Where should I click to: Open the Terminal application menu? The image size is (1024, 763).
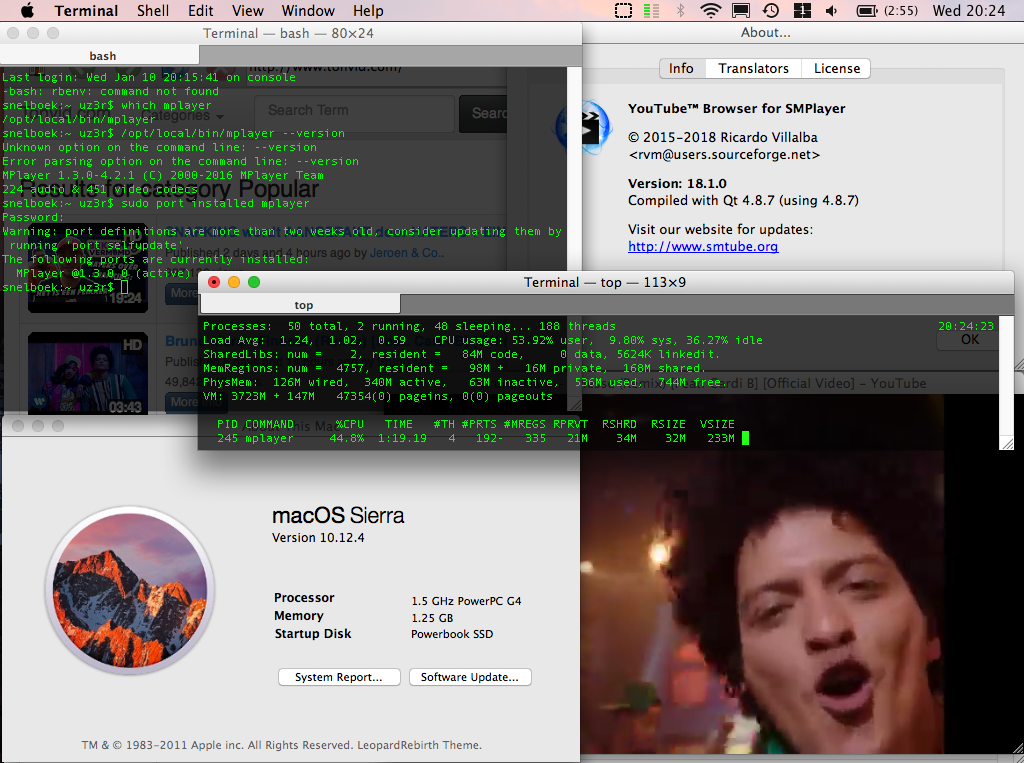tap(86, 10)
